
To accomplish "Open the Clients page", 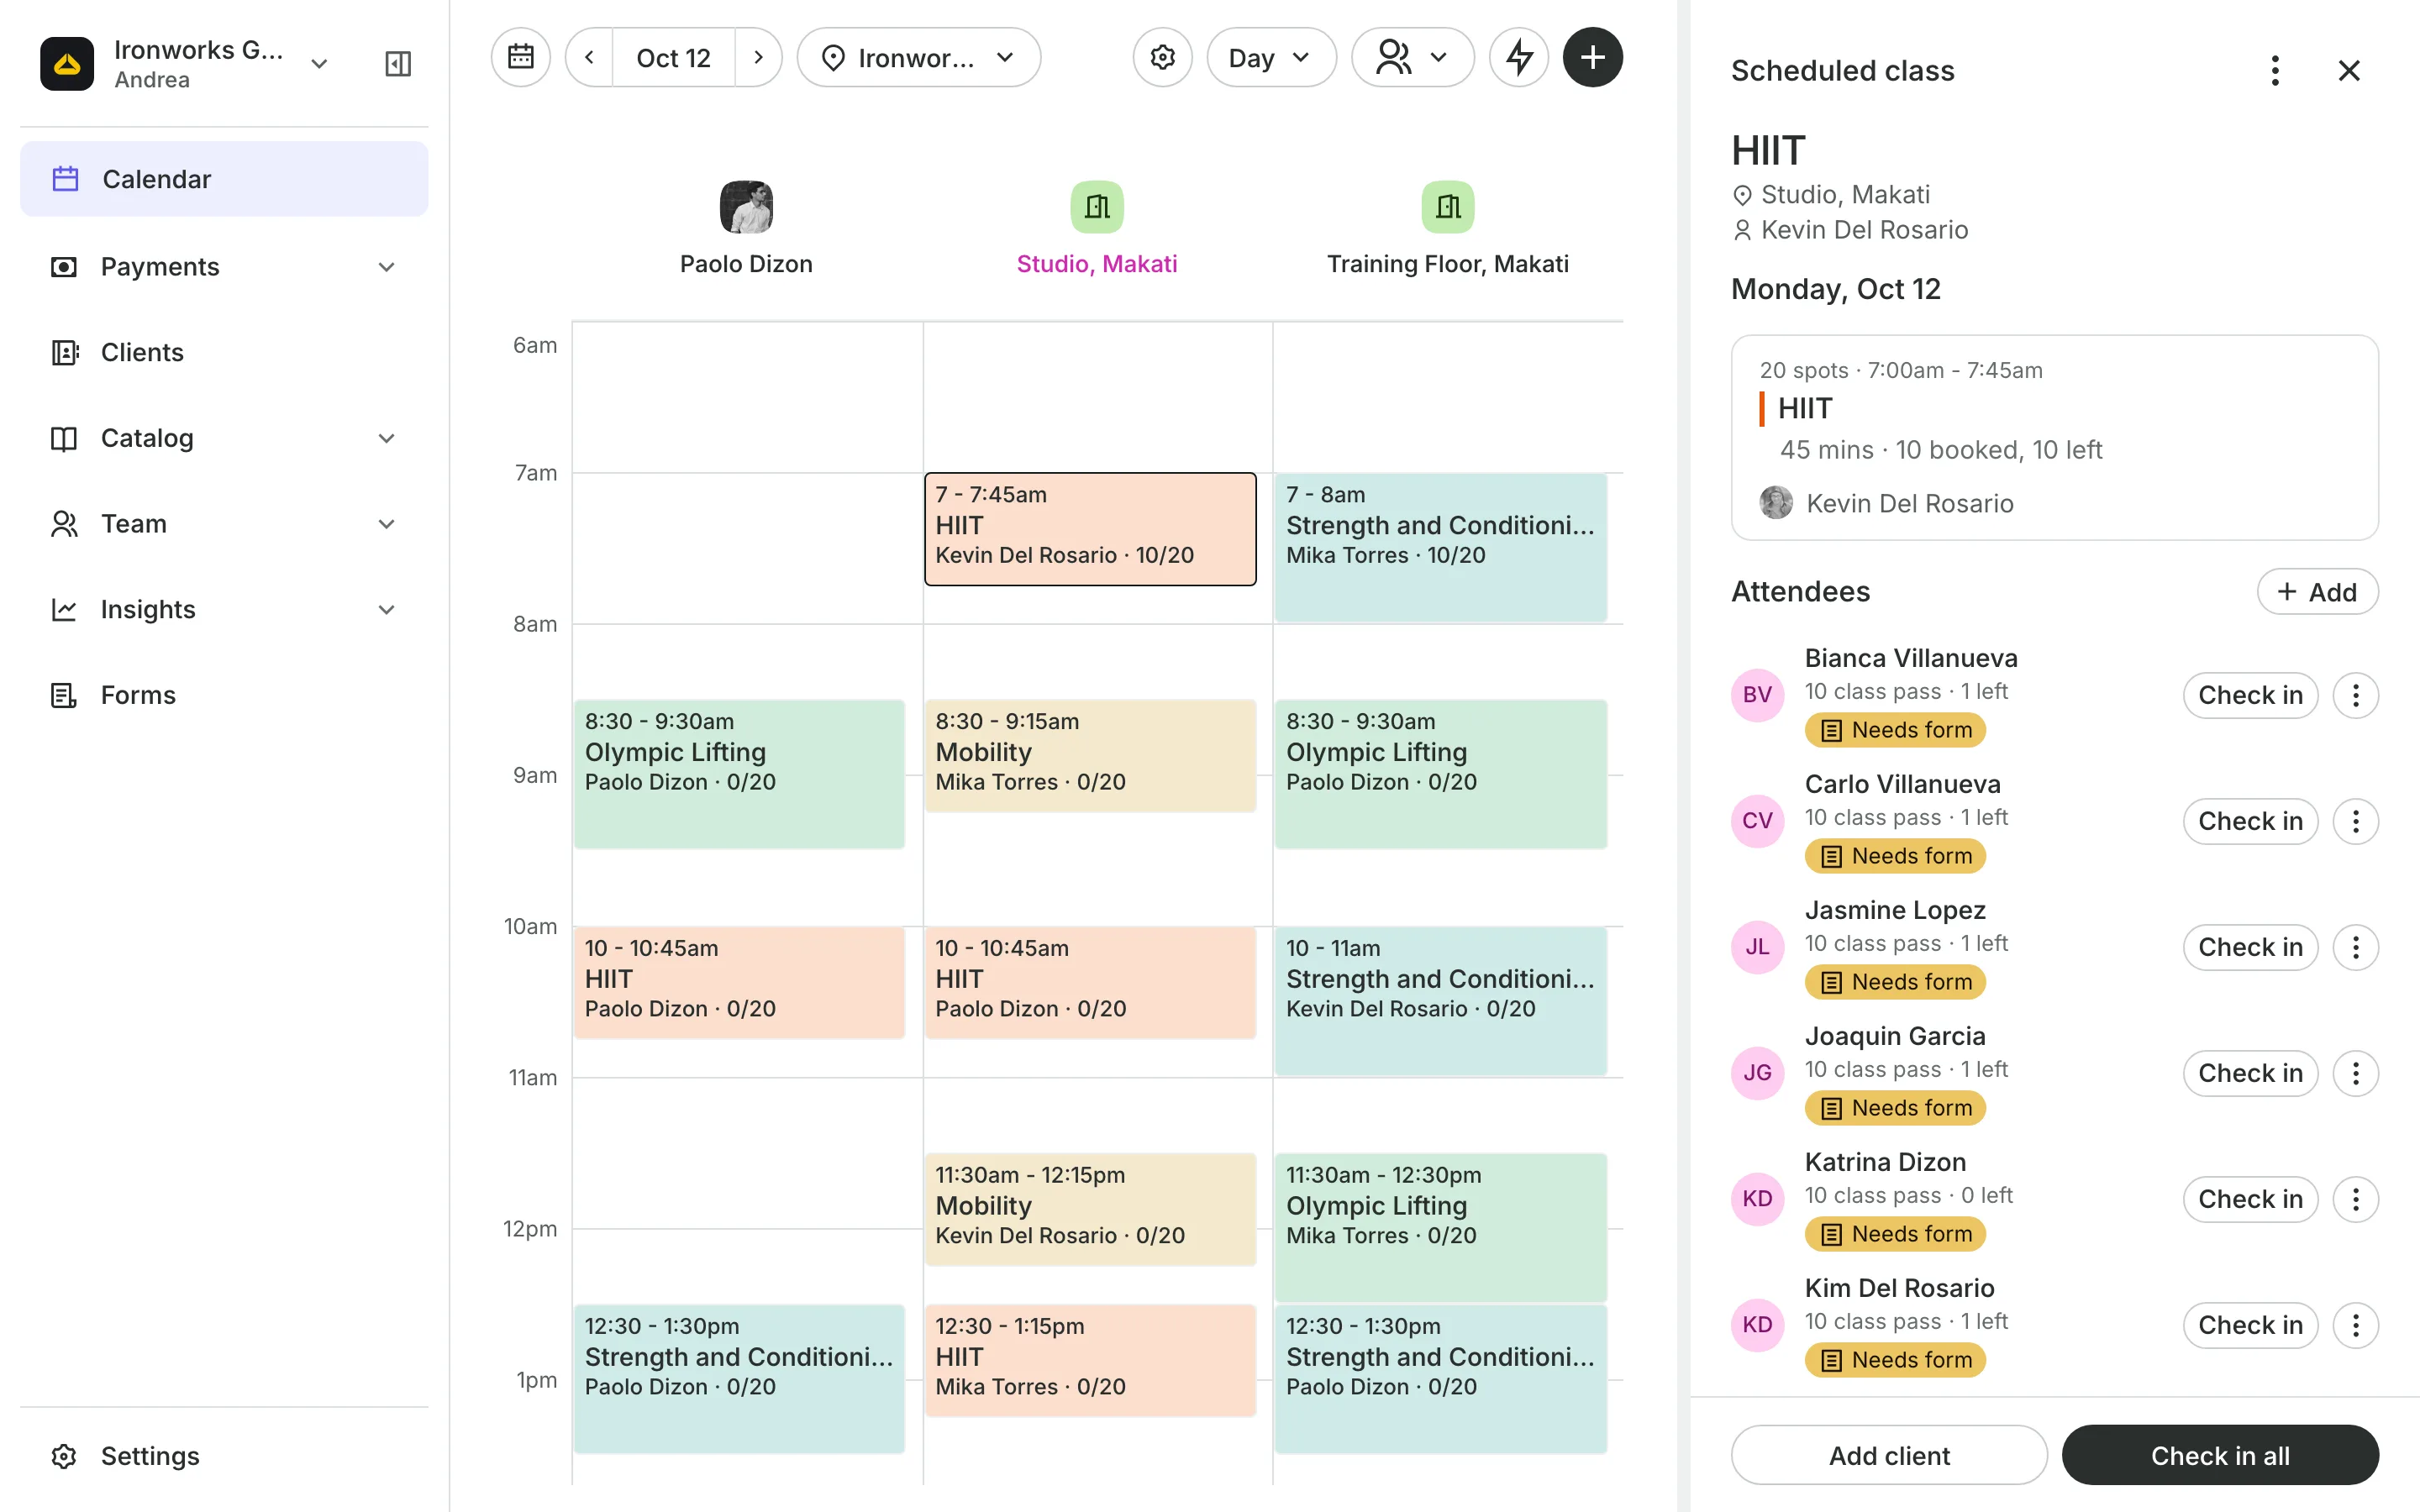I will (x=224, y=353).
